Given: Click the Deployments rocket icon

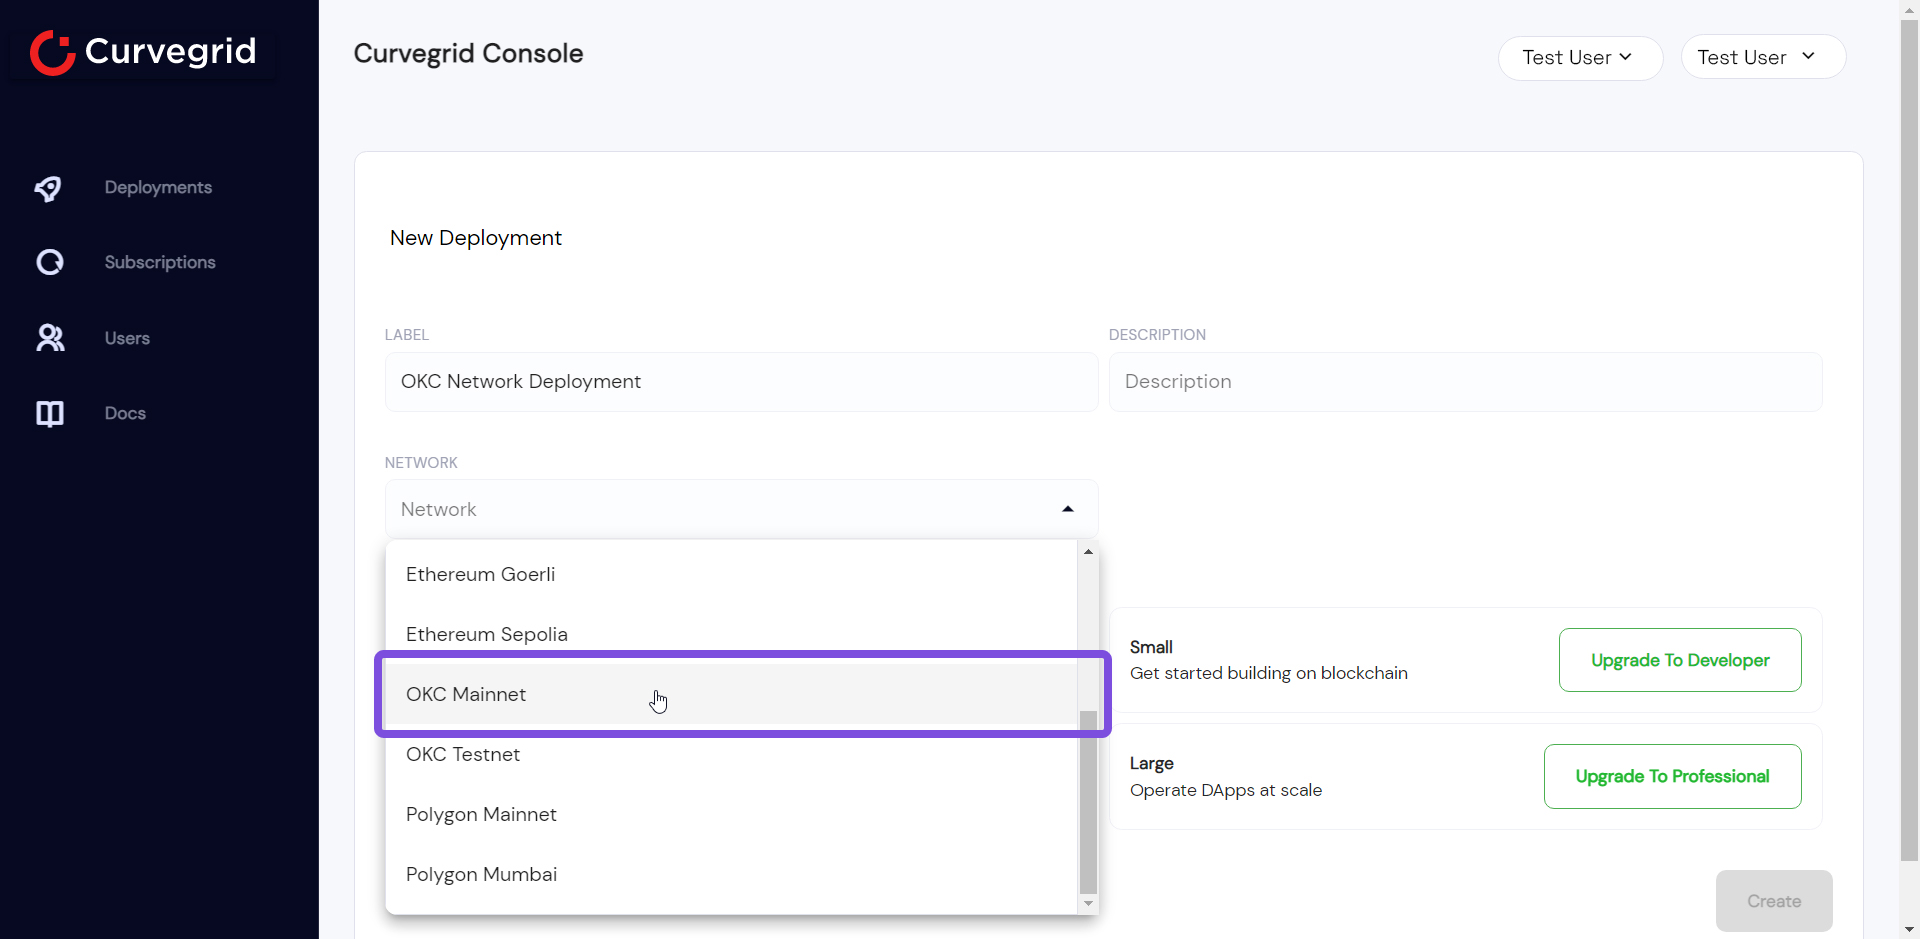Looking at the screenshot, I should click(x=48, y=188).
